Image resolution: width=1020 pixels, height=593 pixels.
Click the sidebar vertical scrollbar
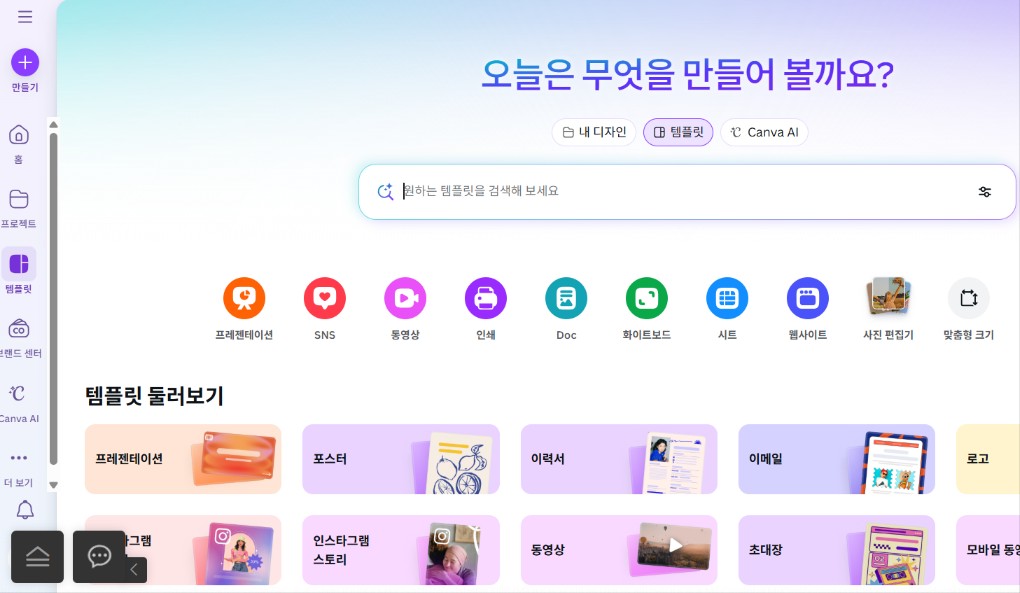(x=53, y=299)
